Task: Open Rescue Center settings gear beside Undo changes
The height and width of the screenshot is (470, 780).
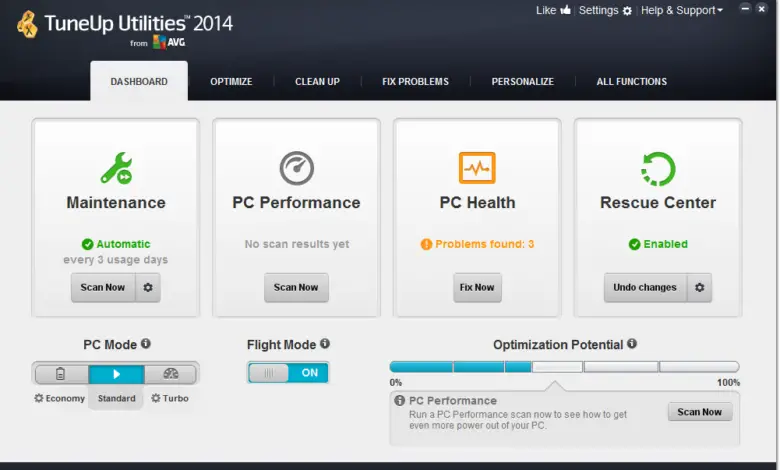Action: 699,287
